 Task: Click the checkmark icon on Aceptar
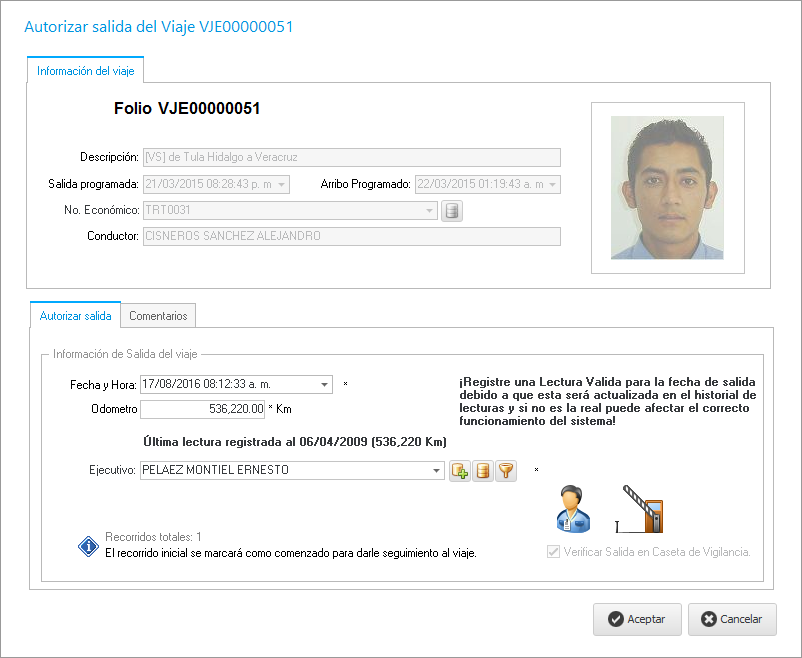617,619
